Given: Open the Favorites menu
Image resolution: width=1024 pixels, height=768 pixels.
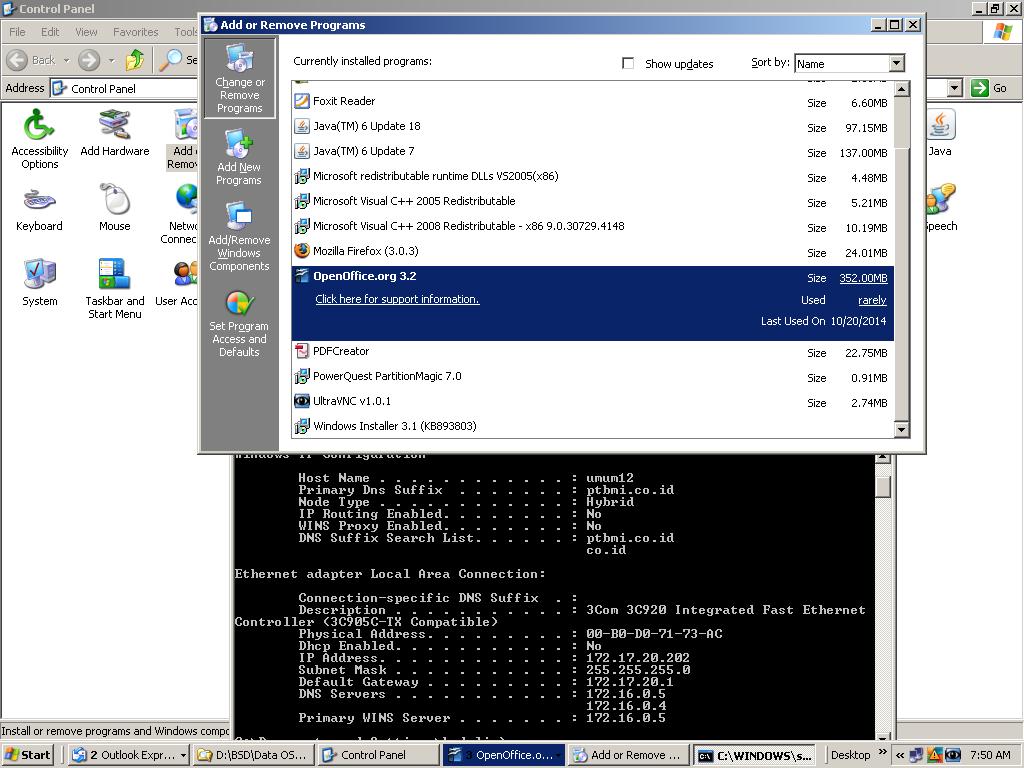Looking at the screenshot, I should [x=135, y=32].
